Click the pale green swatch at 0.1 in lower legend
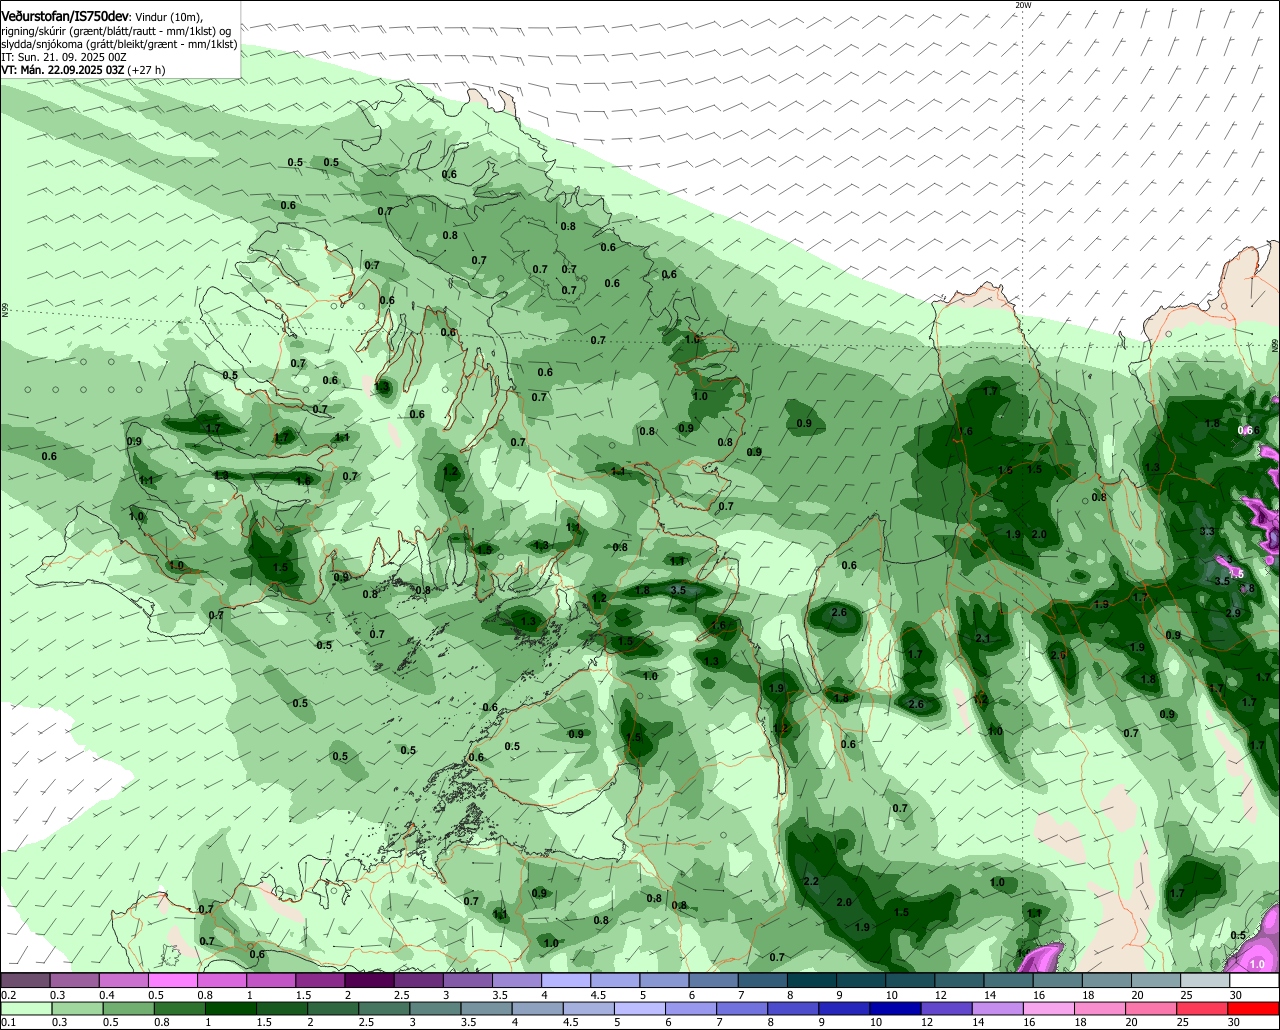Viewport: 1280px width, 1030px height. pos(25,1008)
